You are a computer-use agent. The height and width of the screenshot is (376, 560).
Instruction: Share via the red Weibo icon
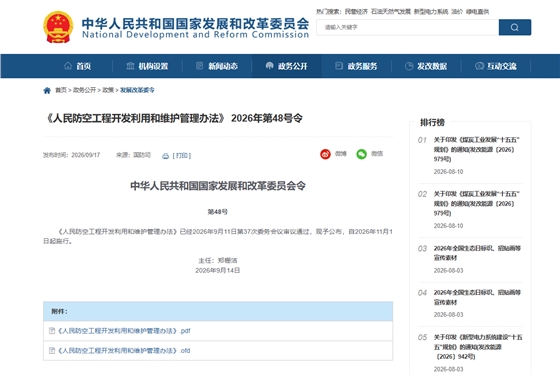click(325, 154)
